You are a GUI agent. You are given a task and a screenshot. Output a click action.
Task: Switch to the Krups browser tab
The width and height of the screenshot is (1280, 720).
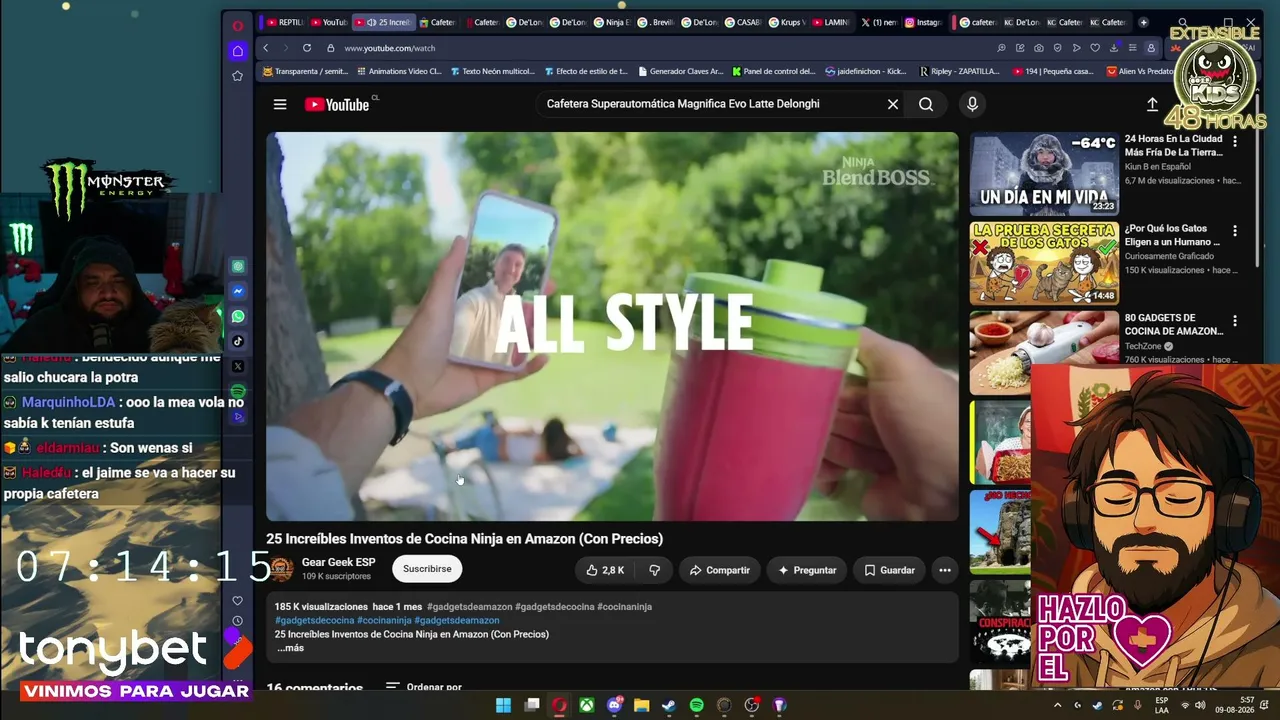tap(786, 22)
